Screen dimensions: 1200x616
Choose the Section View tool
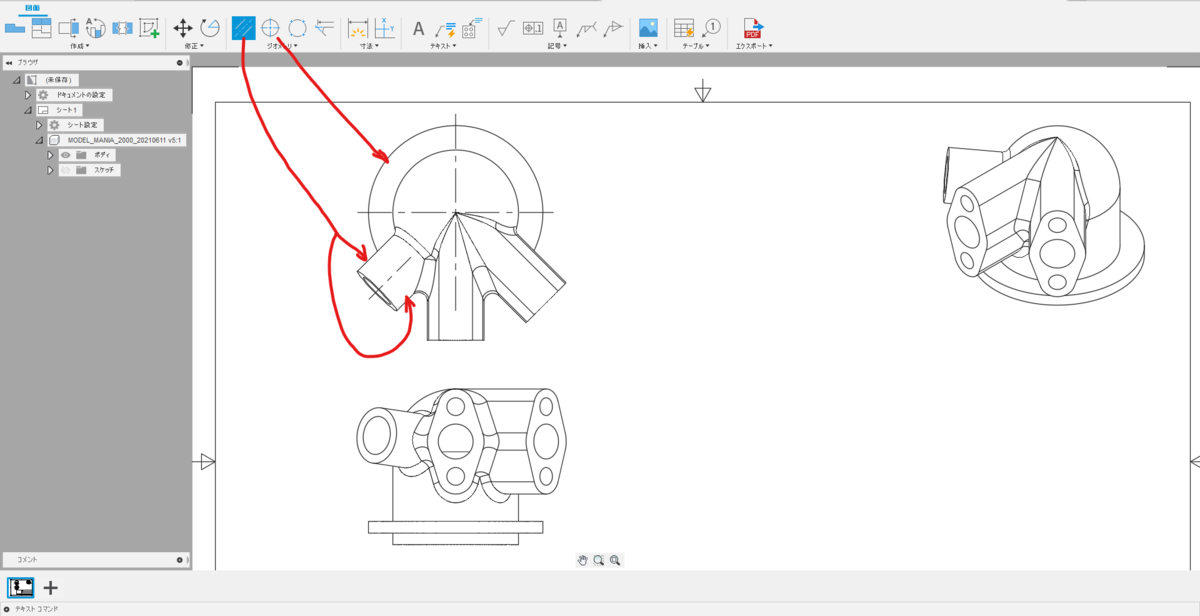(68, 27)
